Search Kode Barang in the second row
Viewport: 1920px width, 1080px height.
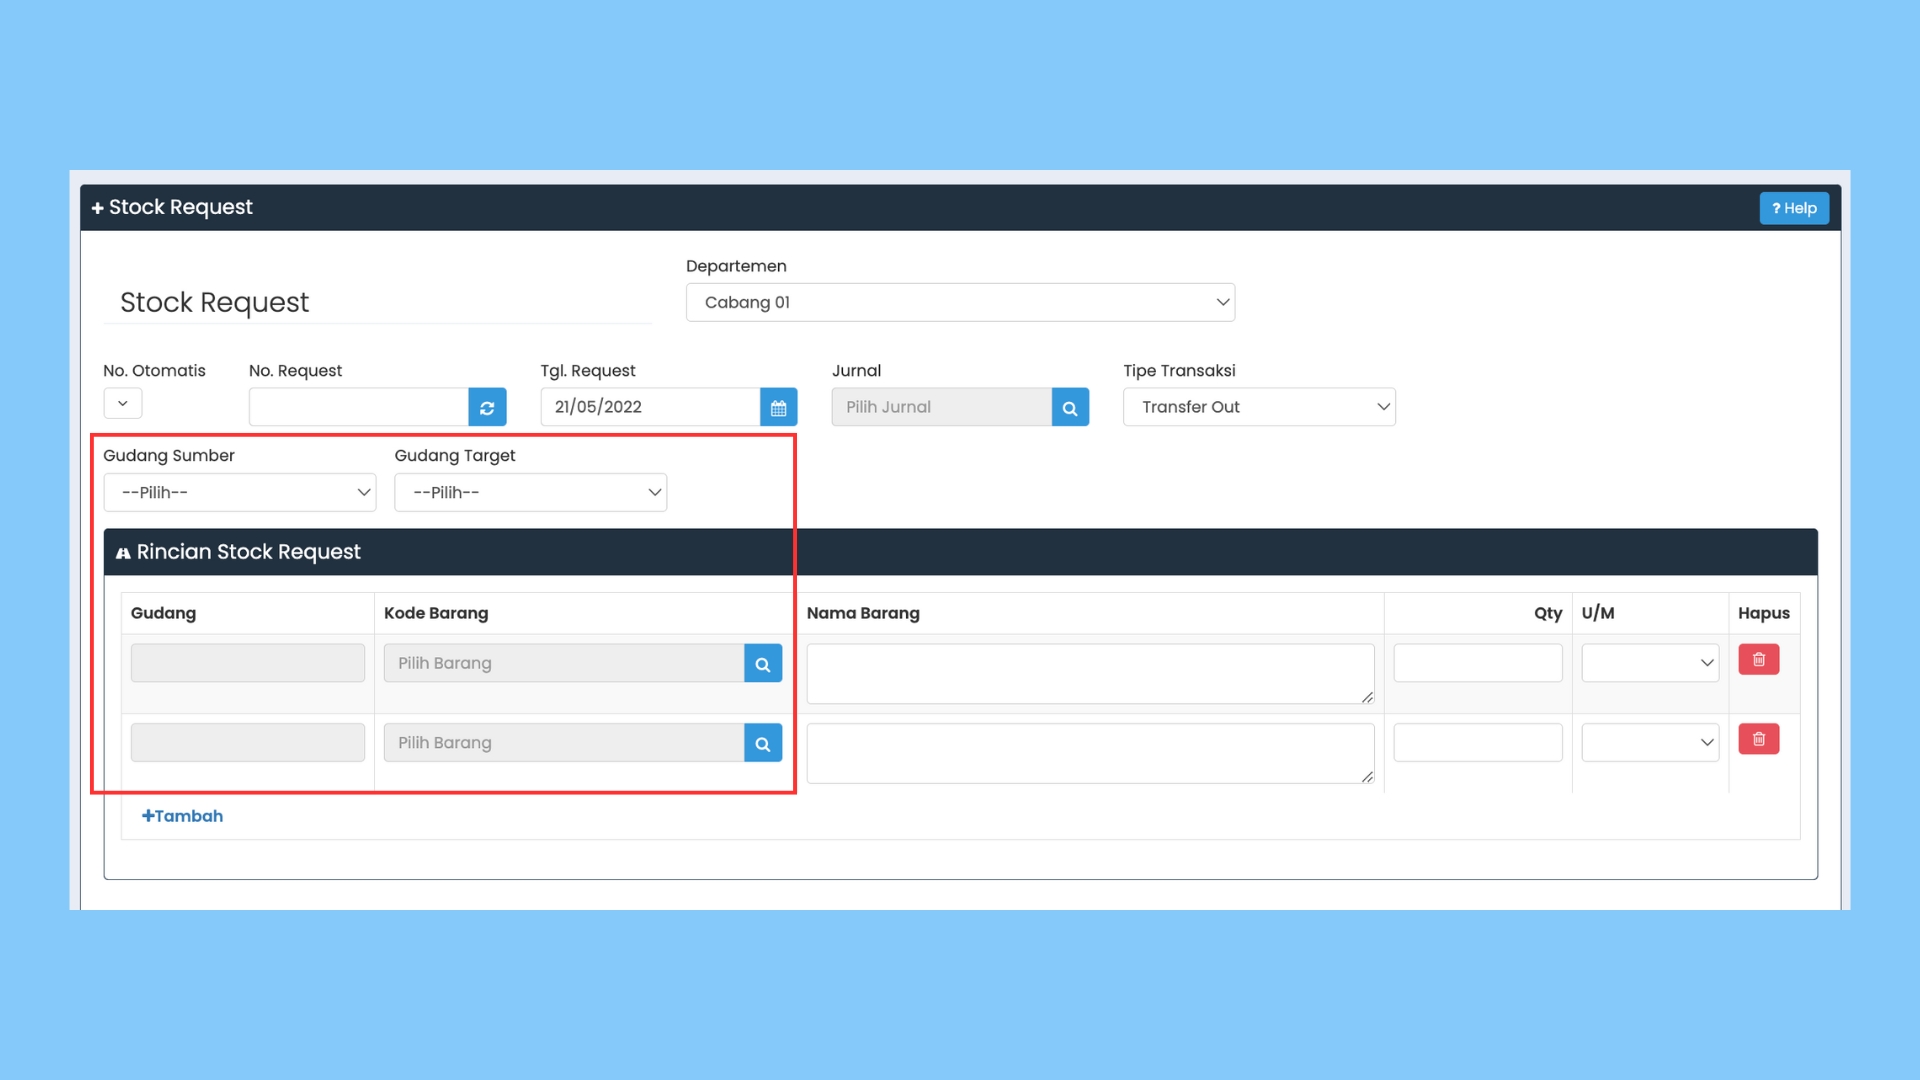pyautogui.click(x=763, y=743)
